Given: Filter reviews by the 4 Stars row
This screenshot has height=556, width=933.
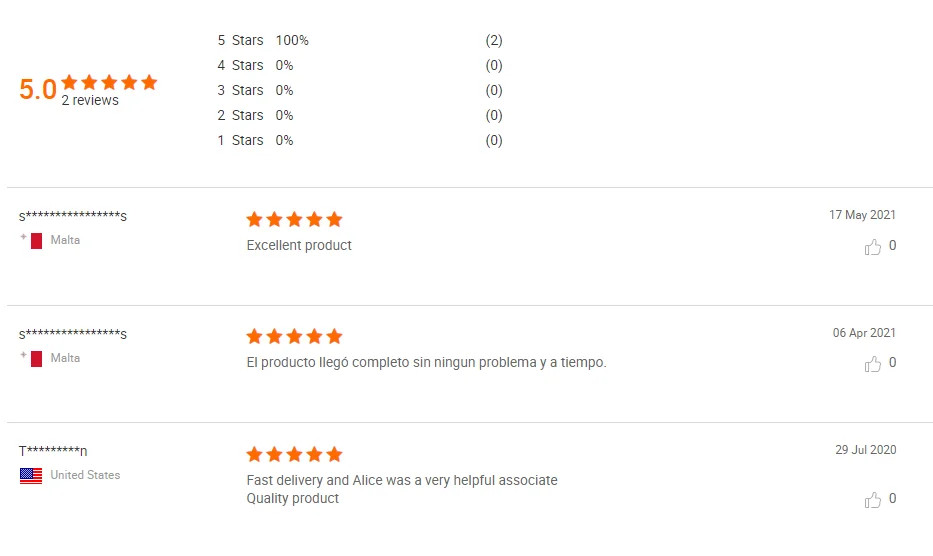Looking at the screenshot, I should pos(241,66).
